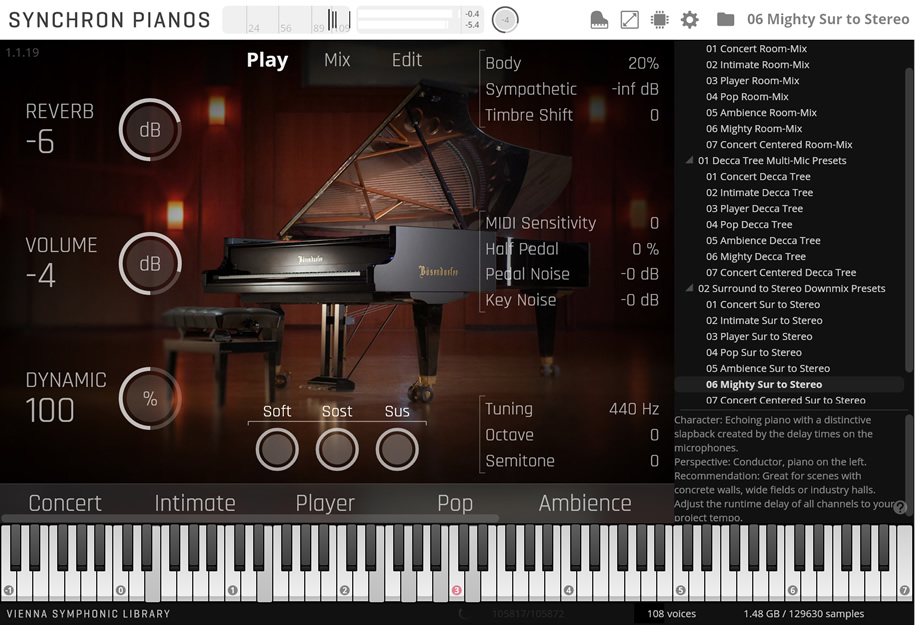Toggle the Soft pedal button
Viewport: 915px width, 625px height.
coord(277,449)
